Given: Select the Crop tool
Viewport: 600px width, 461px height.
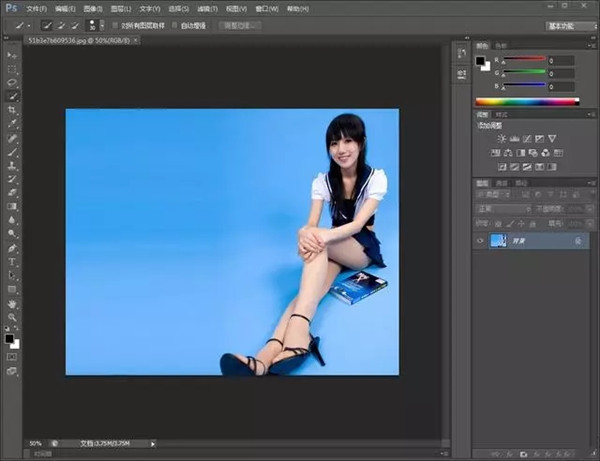Looking at the screenshot, I should [x=12, y=110].
